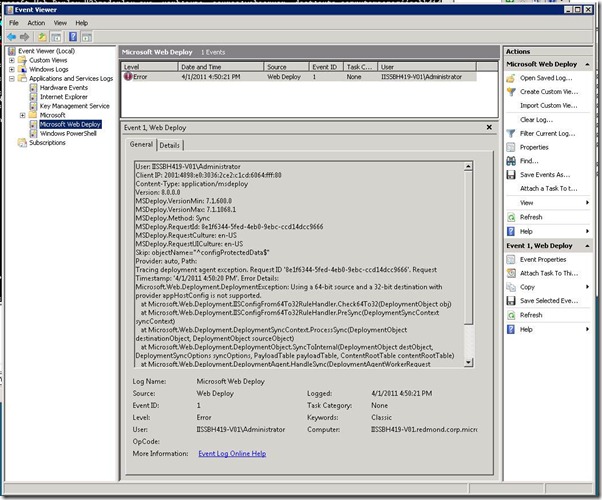Select the Error event row dated 4/1/2011
Viewport: 602px width, 500px height.
point(299,77)
